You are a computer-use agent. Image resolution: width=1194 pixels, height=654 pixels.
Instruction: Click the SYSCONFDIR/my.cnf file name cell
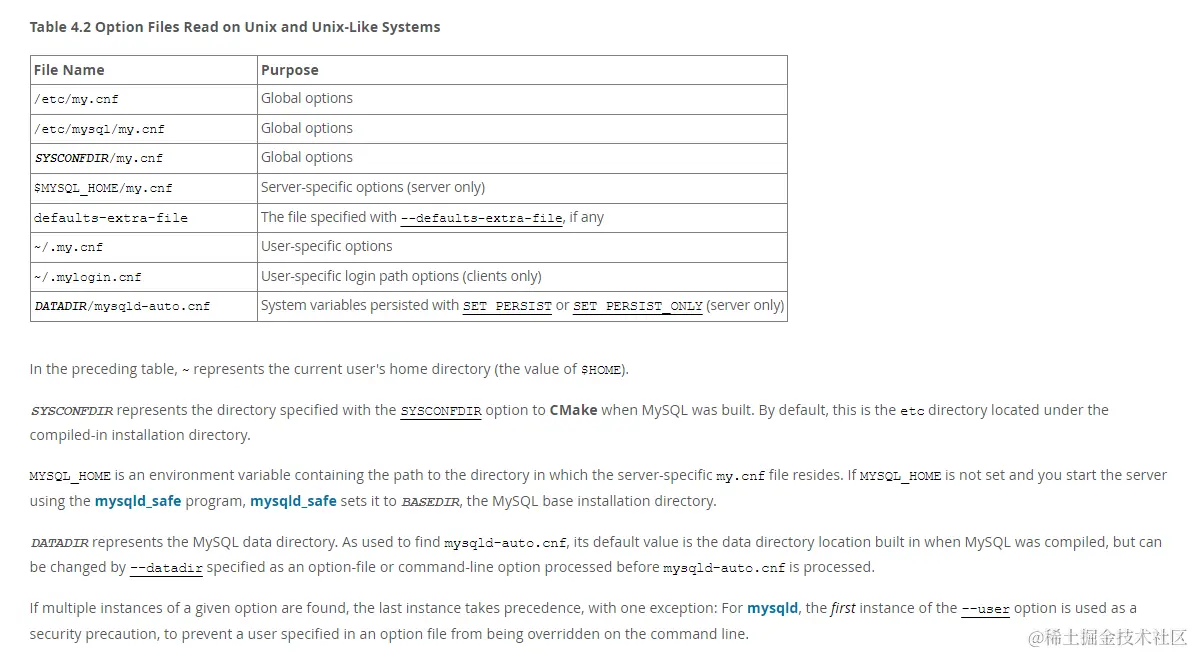(x=144, y=158)
